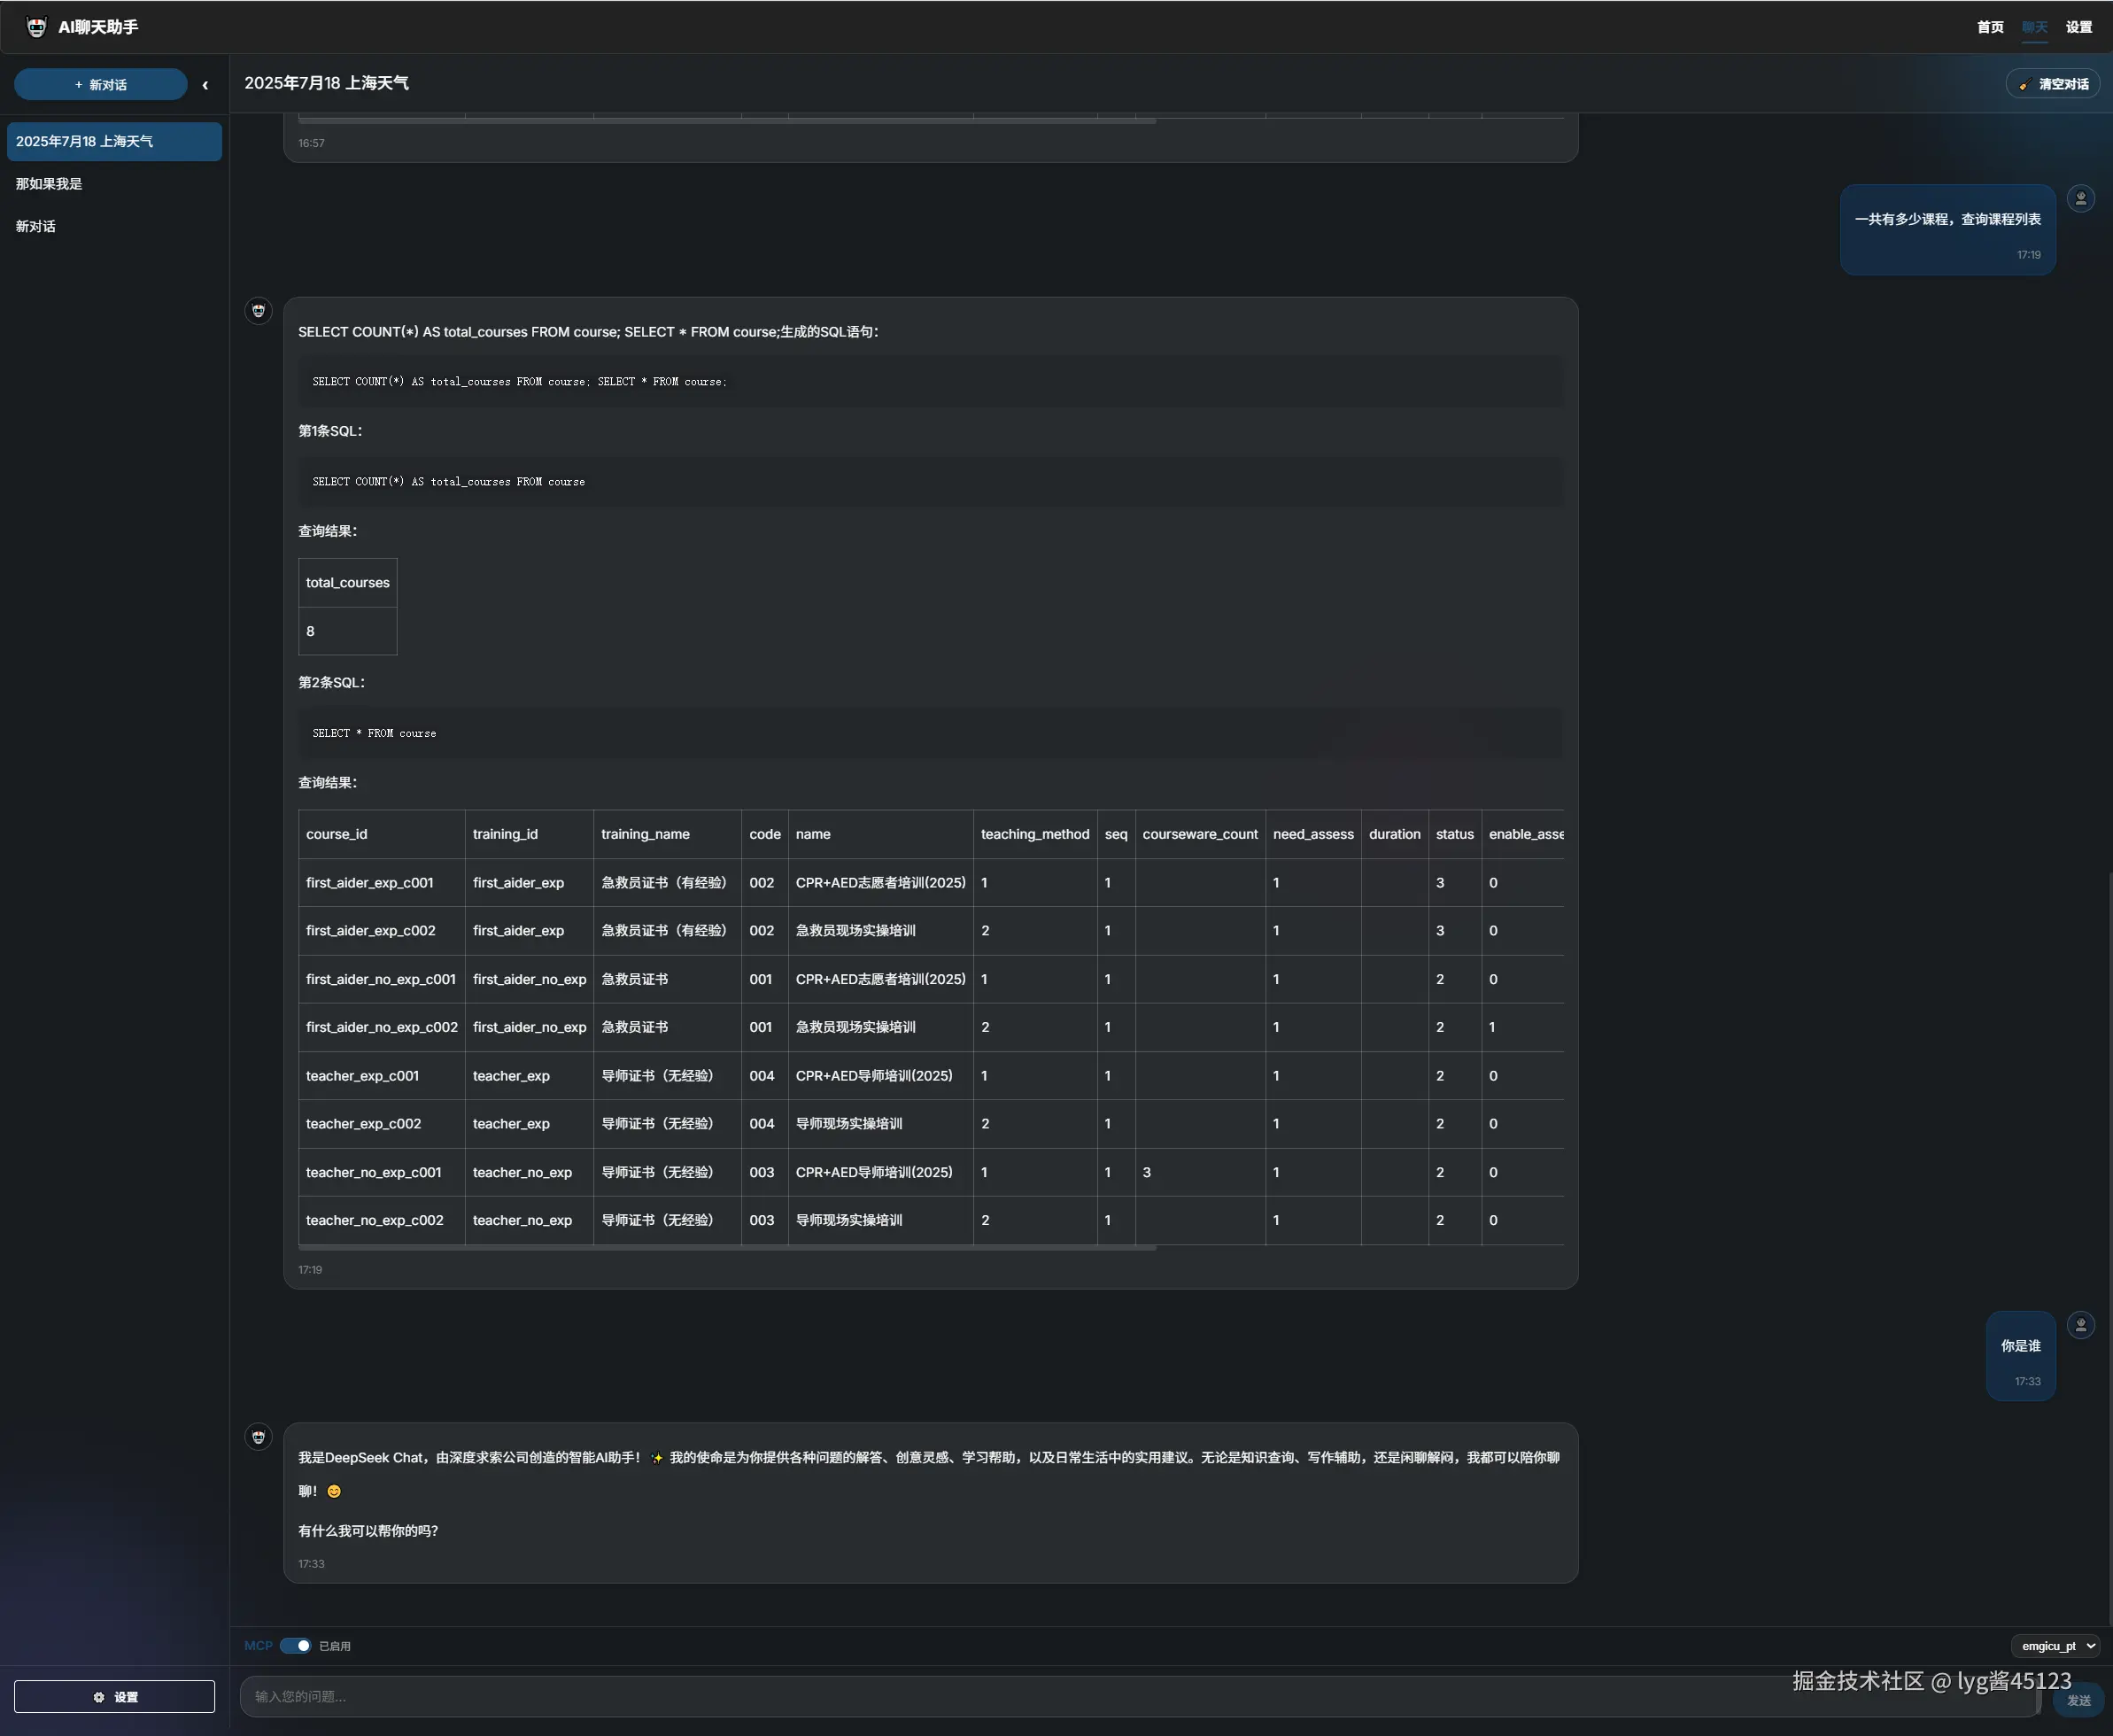The height and width of the screenshot is (1736, 2113).
Task: Click the user avatar beside course query message
Action: pos(2081,198)
